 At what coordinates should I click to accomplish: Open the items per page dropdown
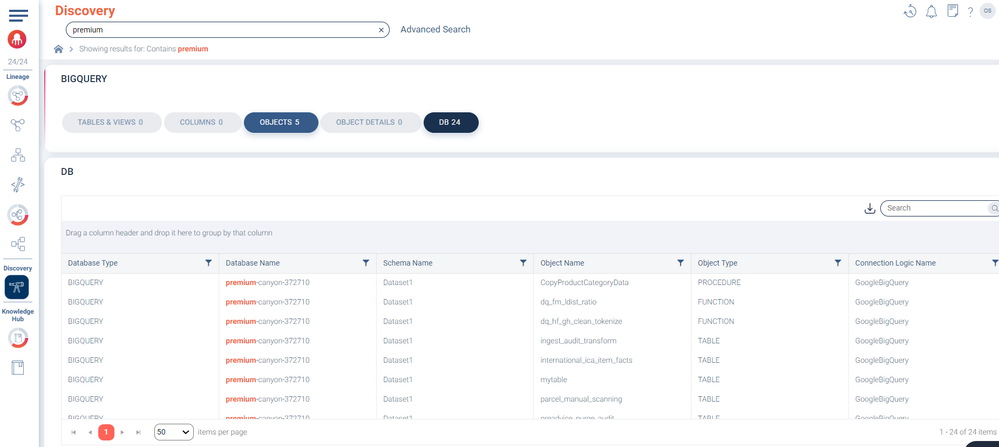tap(174, 432)
